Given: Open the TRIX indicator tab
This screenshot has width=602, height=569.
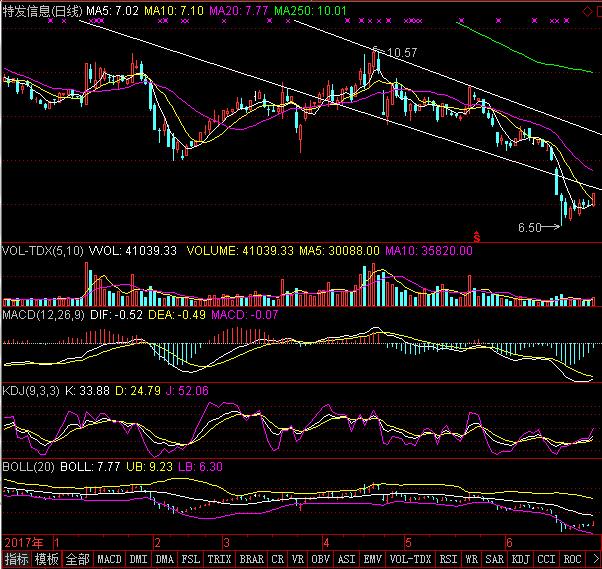Looking at the screenshot, I should (219, 559).
